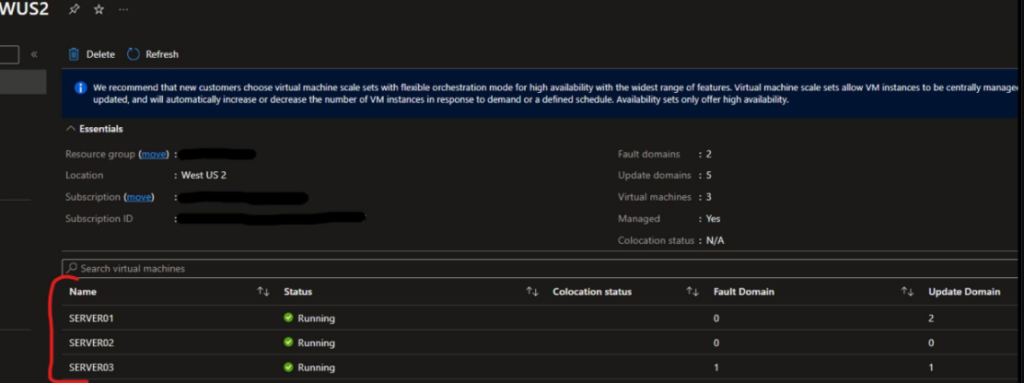
Task: Click the Subscription ID label
Action: (x=99, y=218)
